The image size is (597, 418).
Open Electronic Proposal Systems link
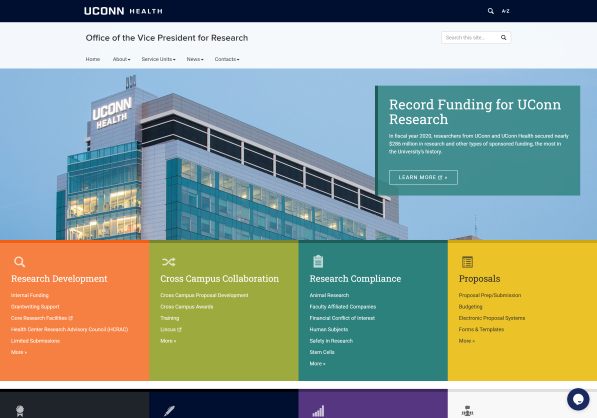click(492, 318)
